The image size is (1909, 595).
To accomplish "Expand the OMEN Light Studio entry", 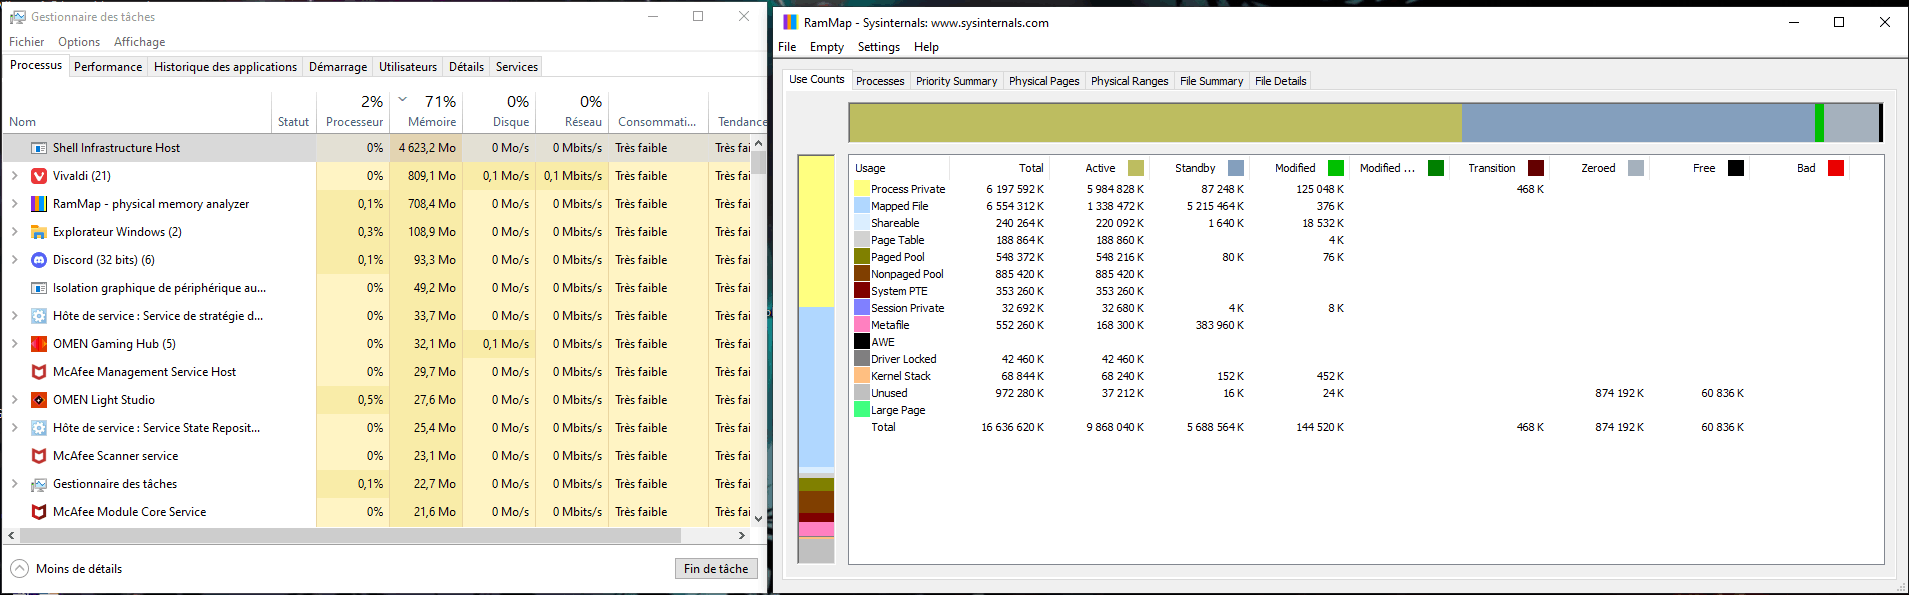I will [14, 400].
